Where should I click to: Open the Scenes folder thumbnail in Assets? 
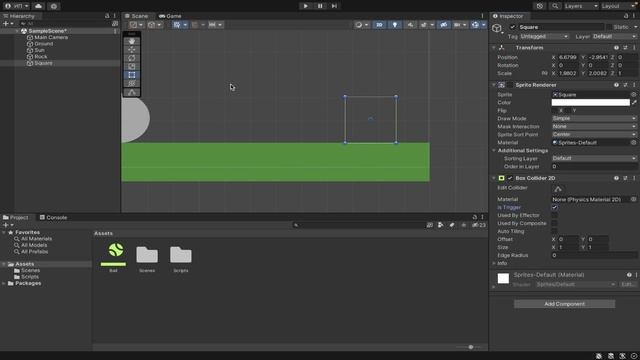(x=147, y=255)
